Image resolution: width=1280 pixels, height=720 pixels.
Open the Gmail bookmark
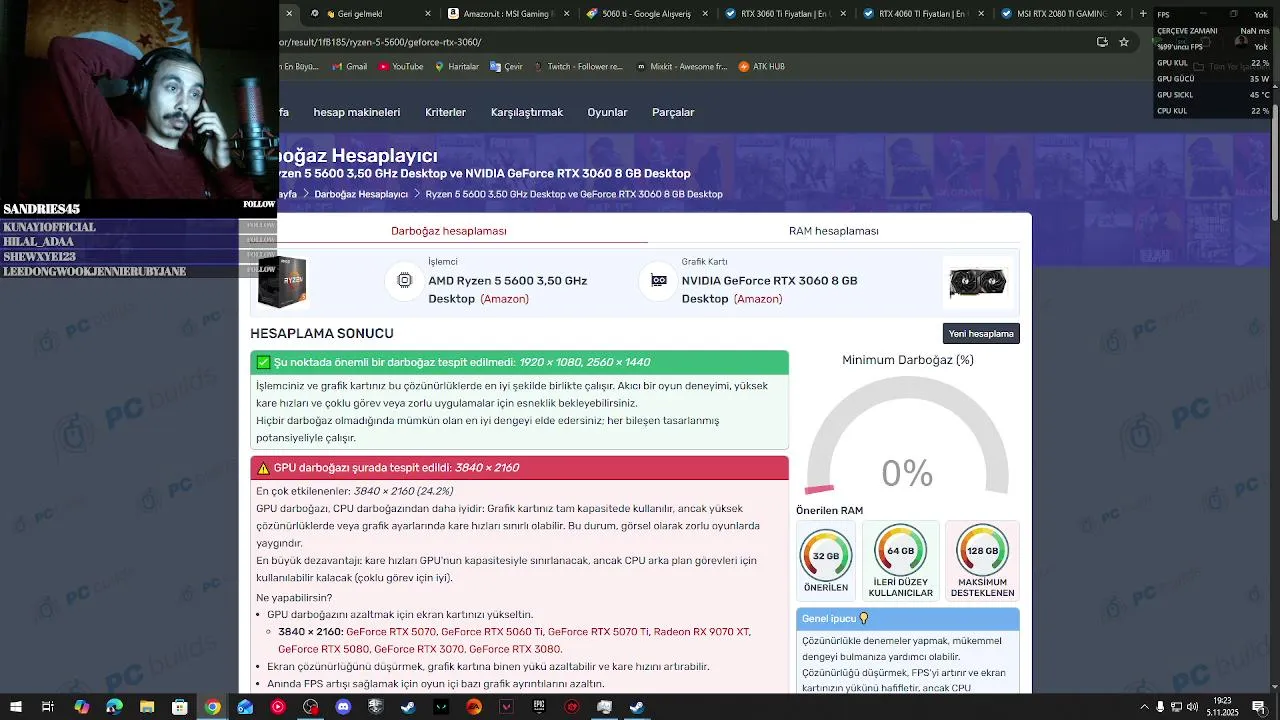click(348, 67)
